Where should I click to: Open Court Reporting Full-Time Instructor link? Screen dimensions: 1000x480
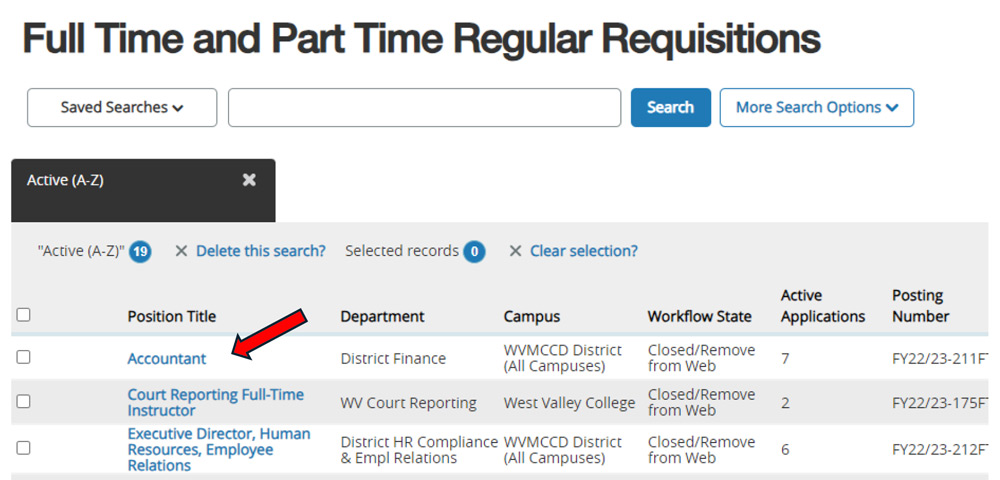(x=216, y=402)
